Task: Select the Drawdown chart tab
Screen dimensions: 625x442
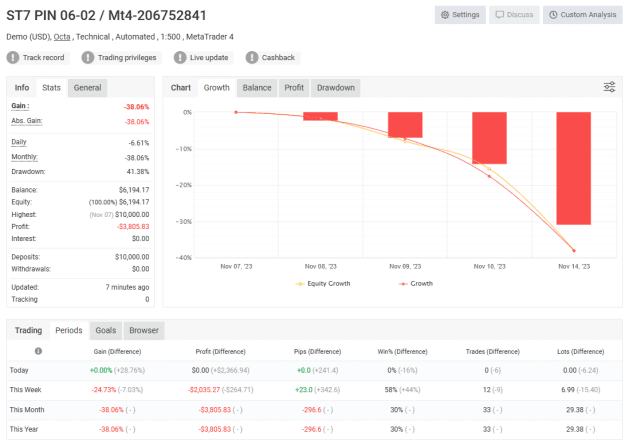Action: coord(336,88)
